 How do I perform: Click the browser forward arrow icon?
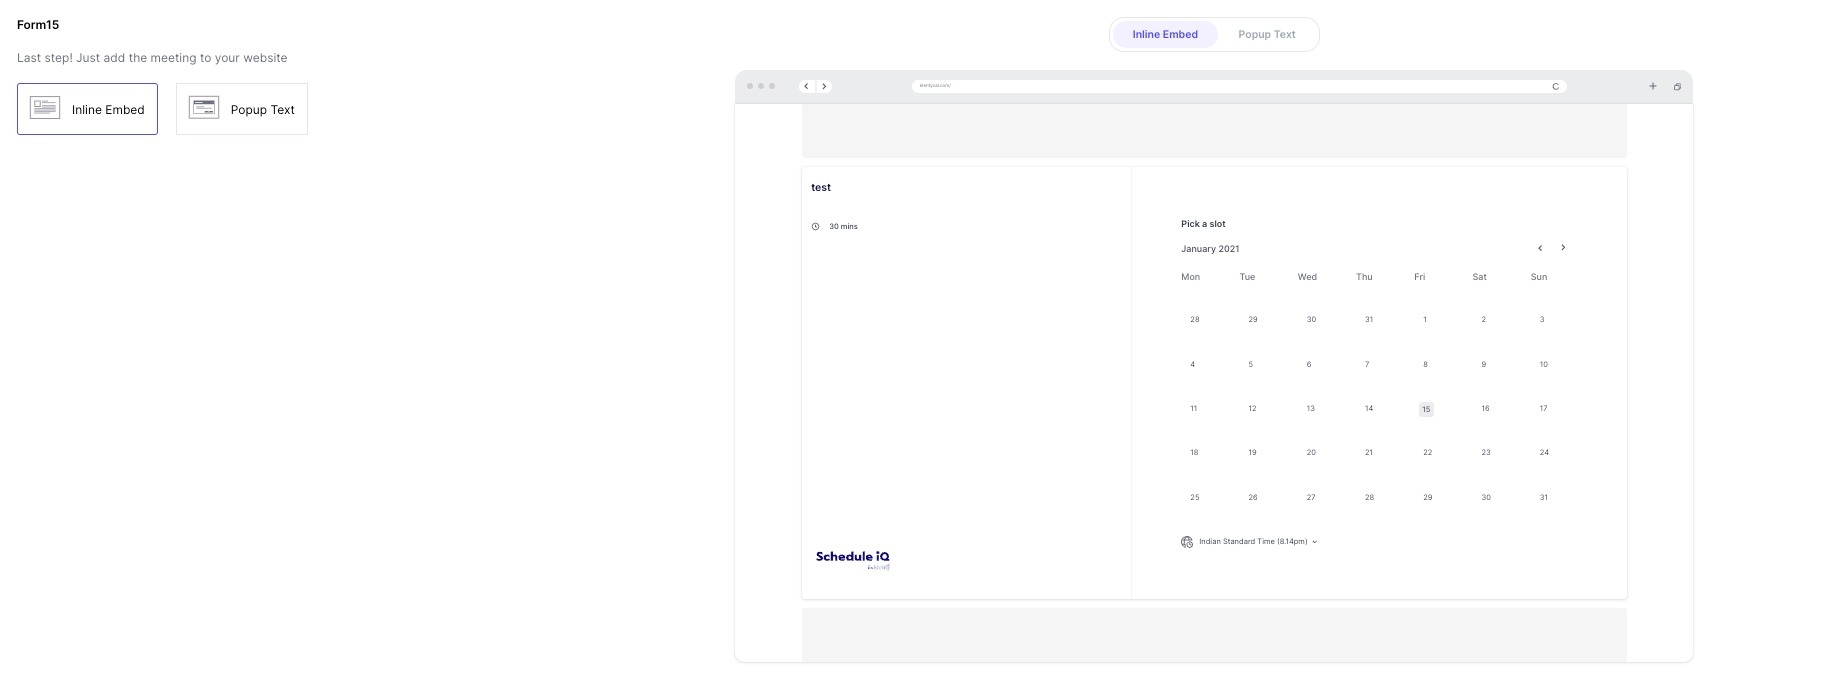pos(824,86)
